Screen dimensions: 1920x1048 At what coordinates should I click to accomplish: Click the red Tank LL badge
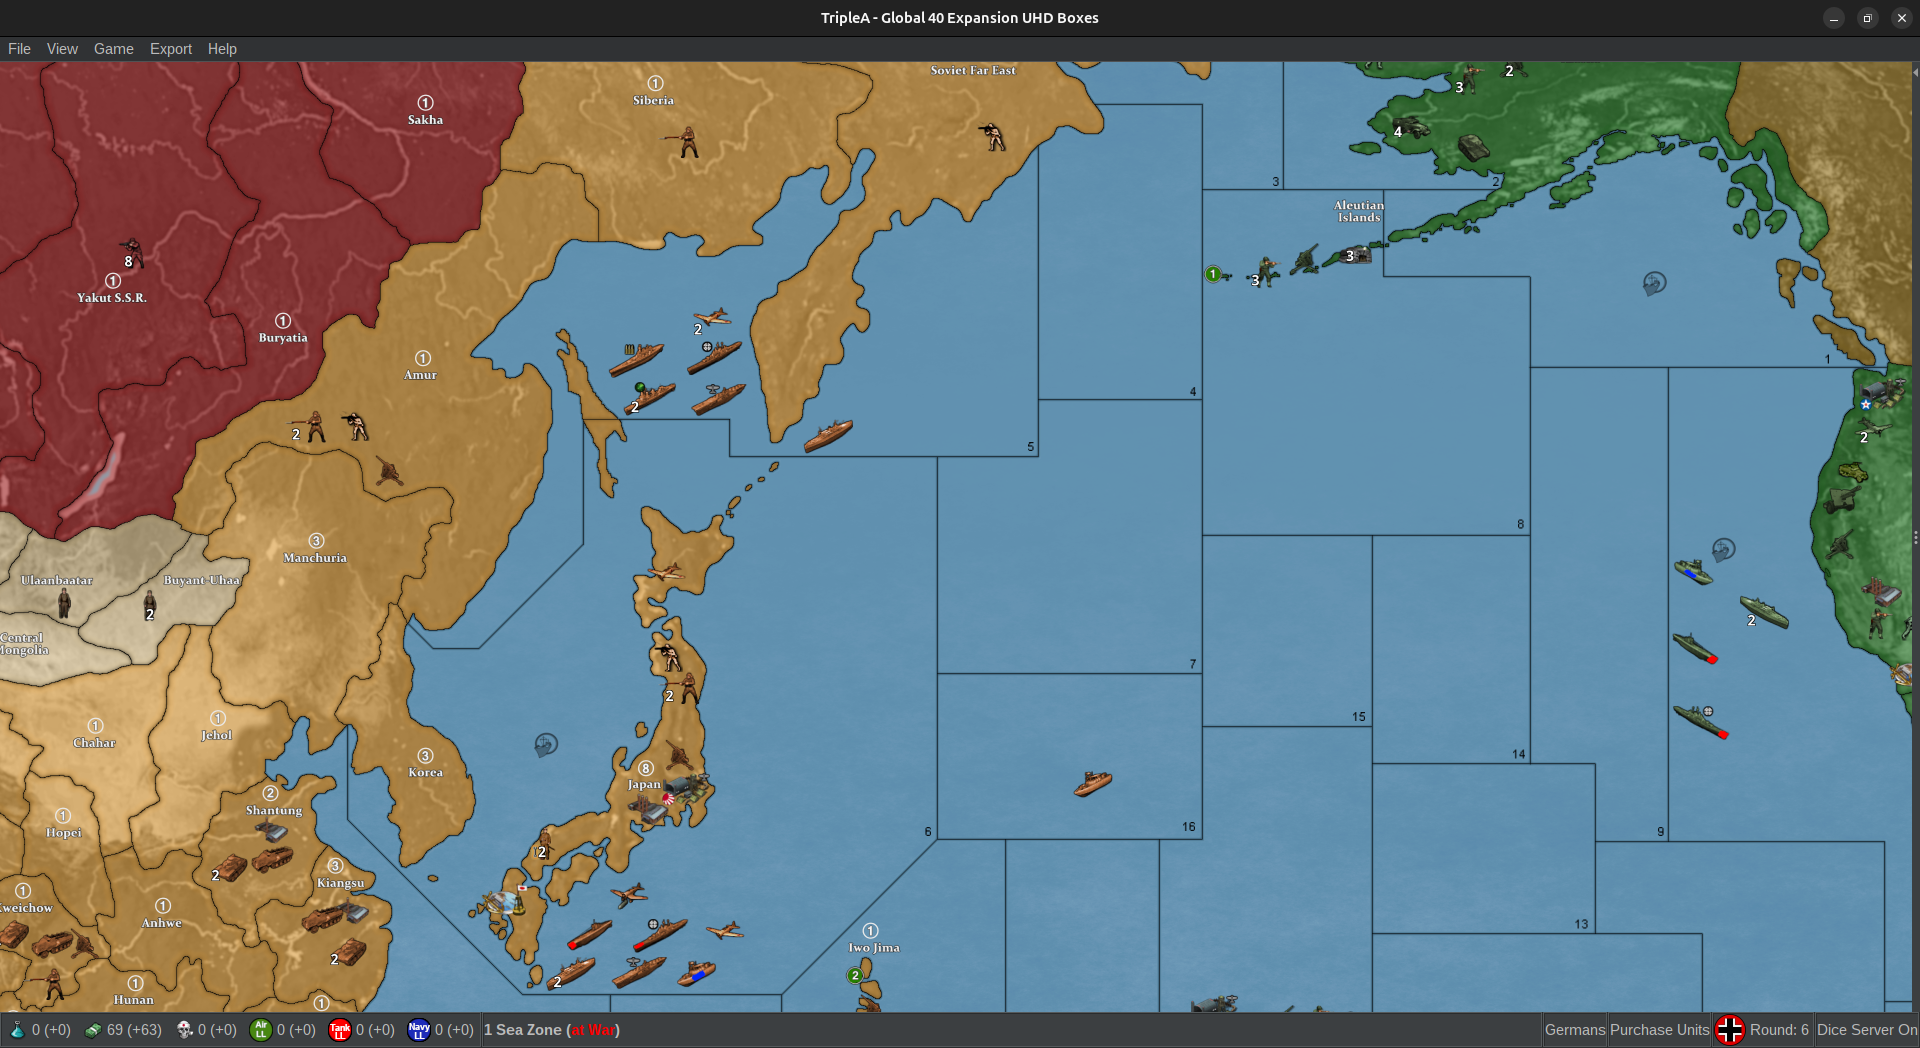tap(340, 1029)
